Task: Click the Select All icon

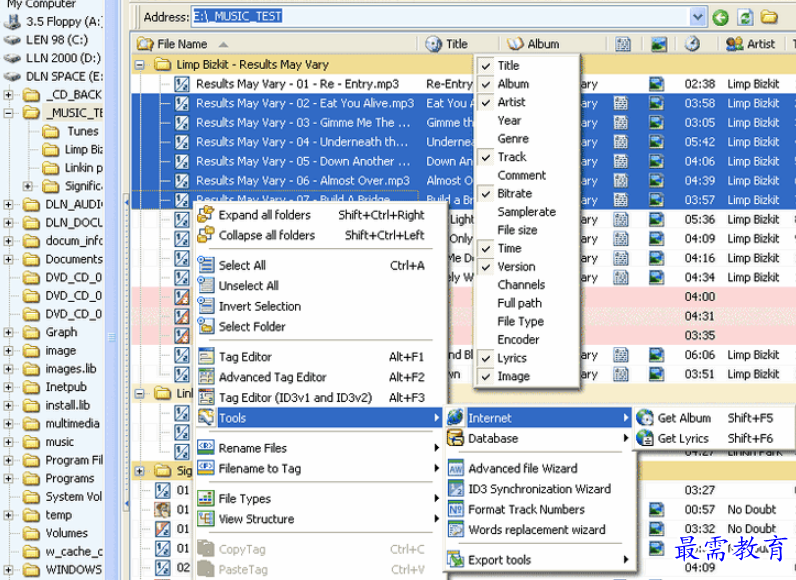Action: 206,264
